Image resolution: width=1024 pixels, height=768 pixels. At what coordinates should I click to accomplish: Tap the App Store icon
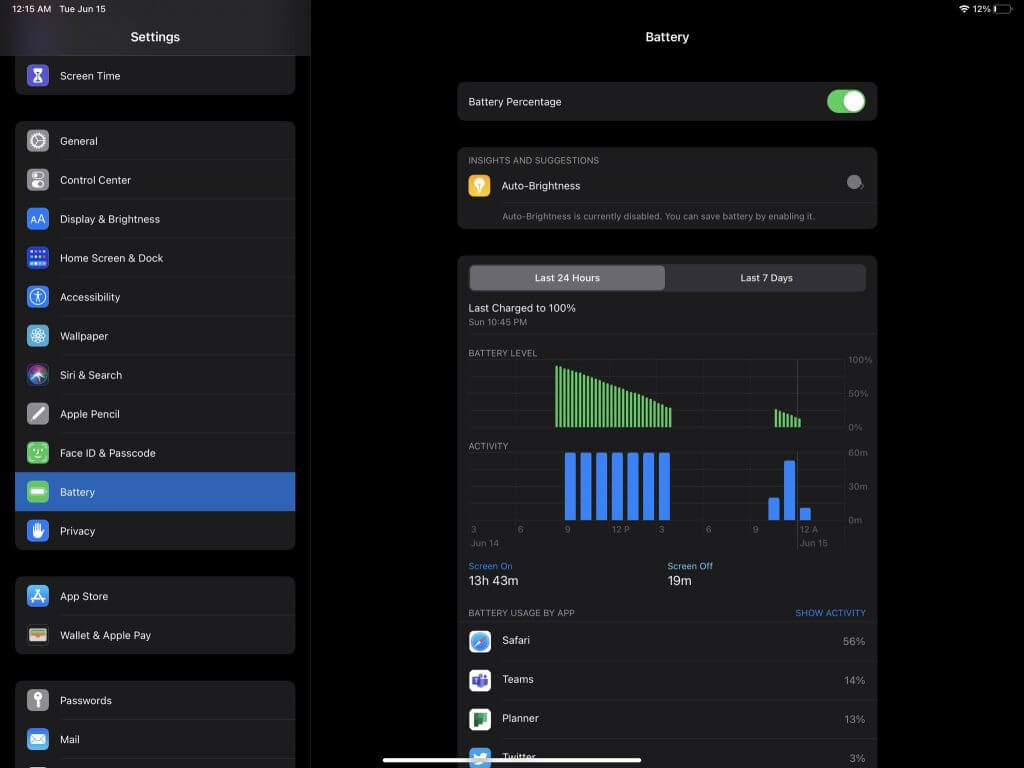pyautogui.click(x=38, y=596)
